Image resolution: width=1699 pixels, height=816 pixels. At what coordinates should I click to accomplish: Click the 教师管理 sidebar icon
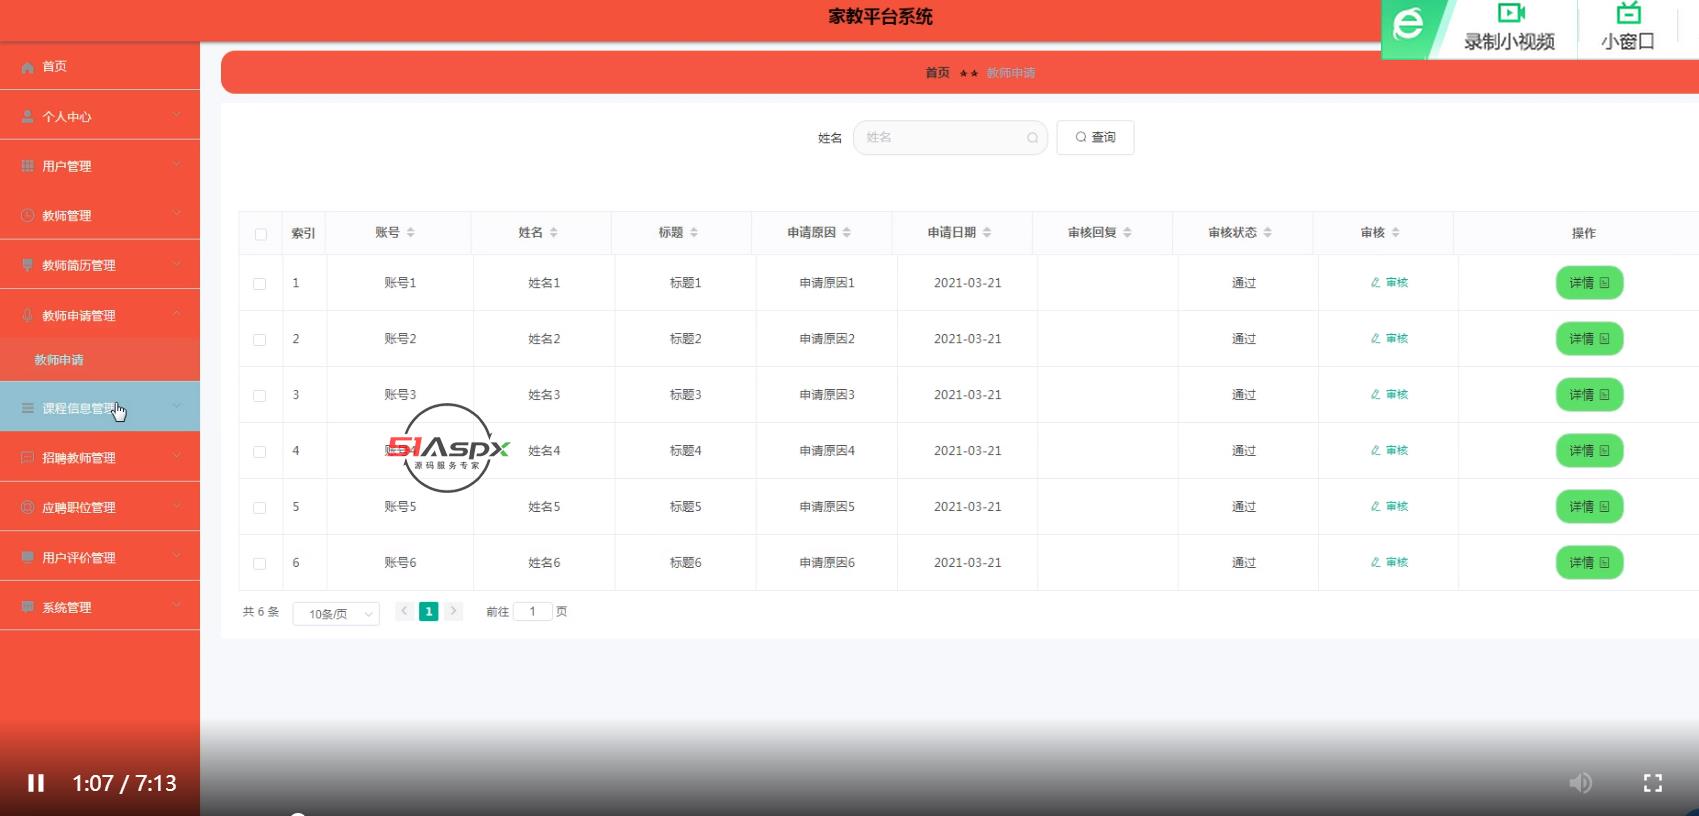[28, 215]
